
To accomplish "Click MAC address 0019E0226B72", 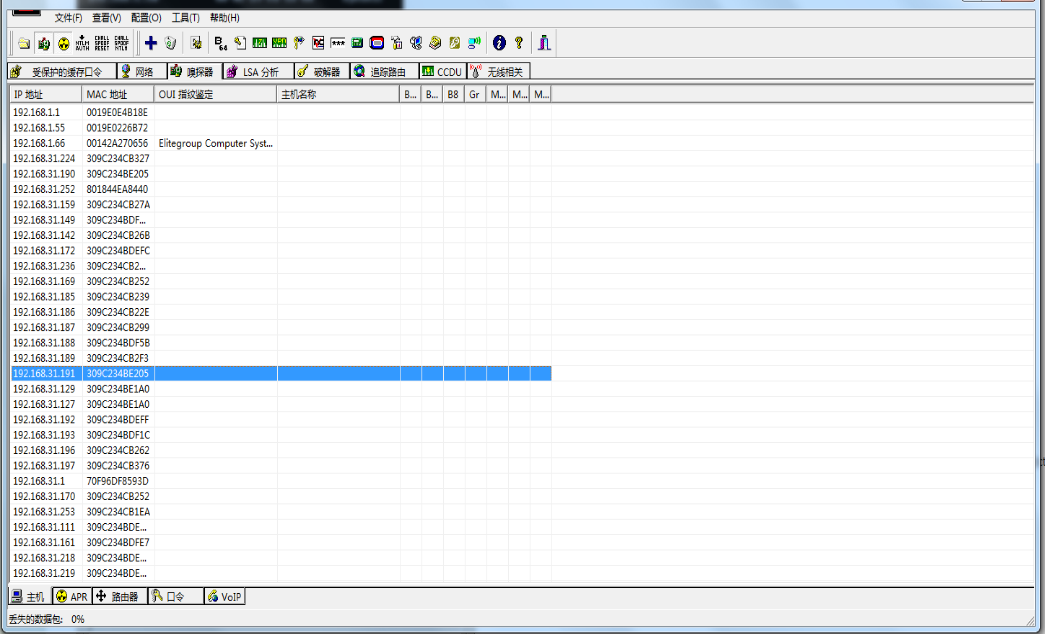I will tap(117, 128).
